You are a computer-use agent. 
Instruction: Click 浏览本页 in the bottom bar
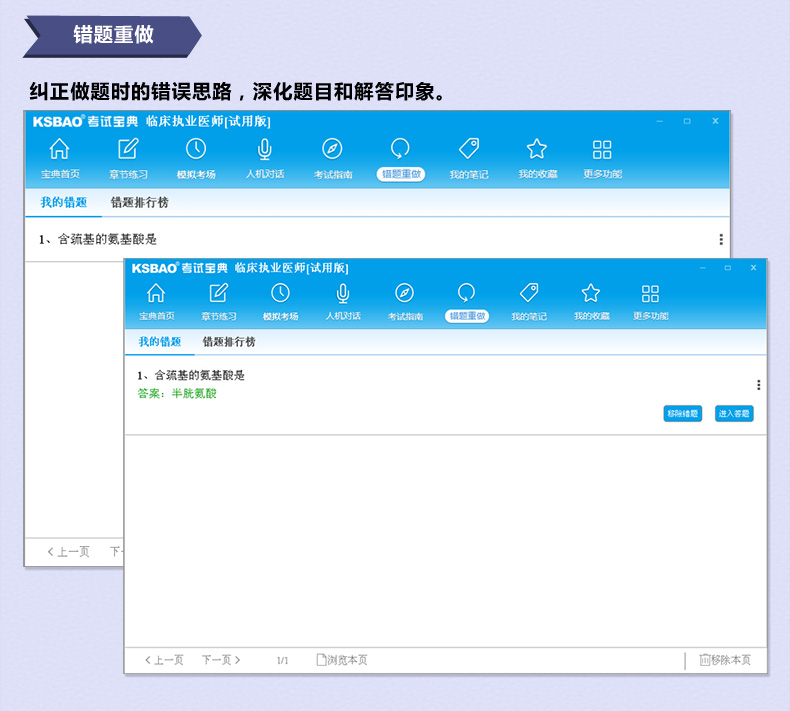tap(342, 660)
